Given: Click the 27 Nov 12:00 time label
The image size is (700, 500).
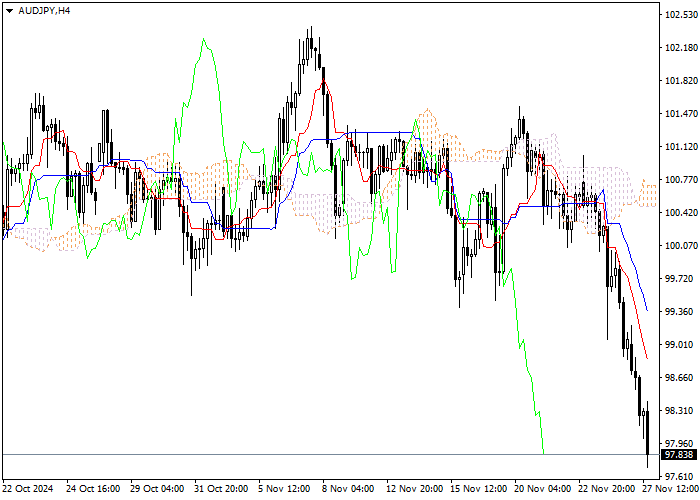Looking at the screenshot, I should 671,489.
